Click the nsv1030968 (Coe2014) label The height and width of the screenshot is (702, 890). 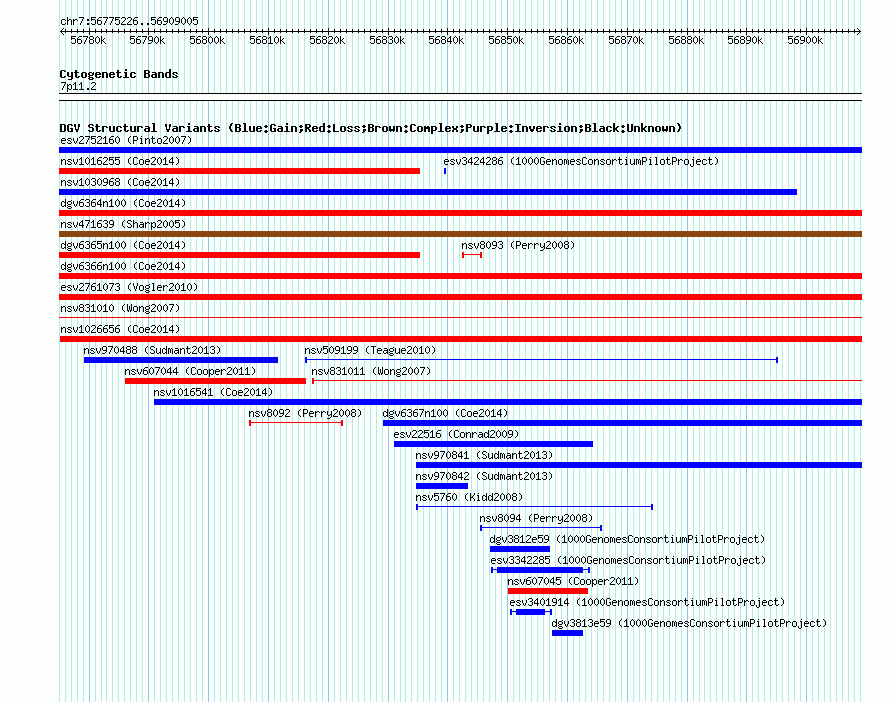coord(120,182)
